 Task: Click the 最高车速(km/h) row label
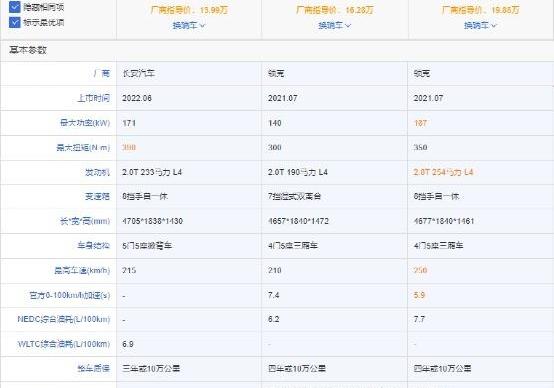[x=82, y=270]
